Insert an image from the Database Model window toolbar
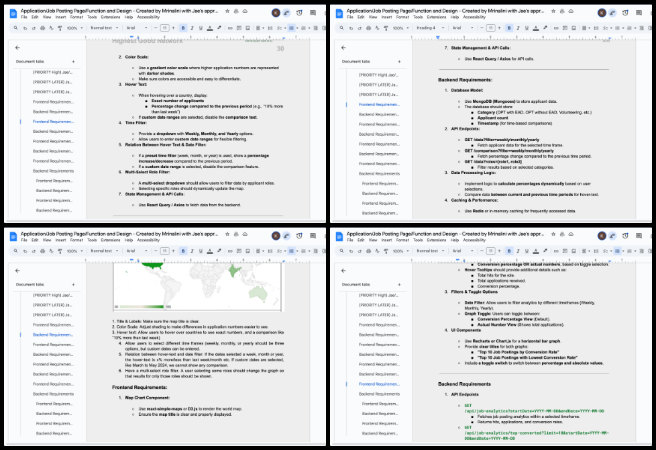Viewport: 656px width, 450px height. coord(574,28)
